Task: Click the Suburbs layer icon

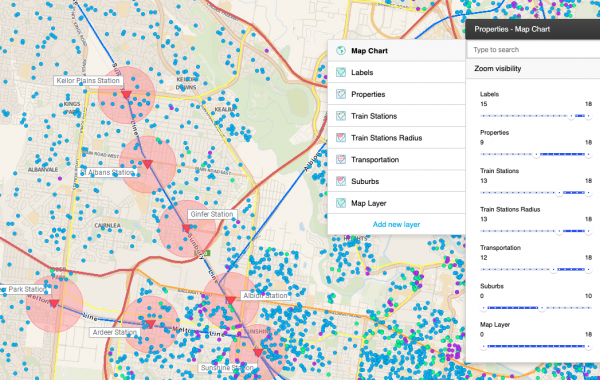Action: click(341, 181)
